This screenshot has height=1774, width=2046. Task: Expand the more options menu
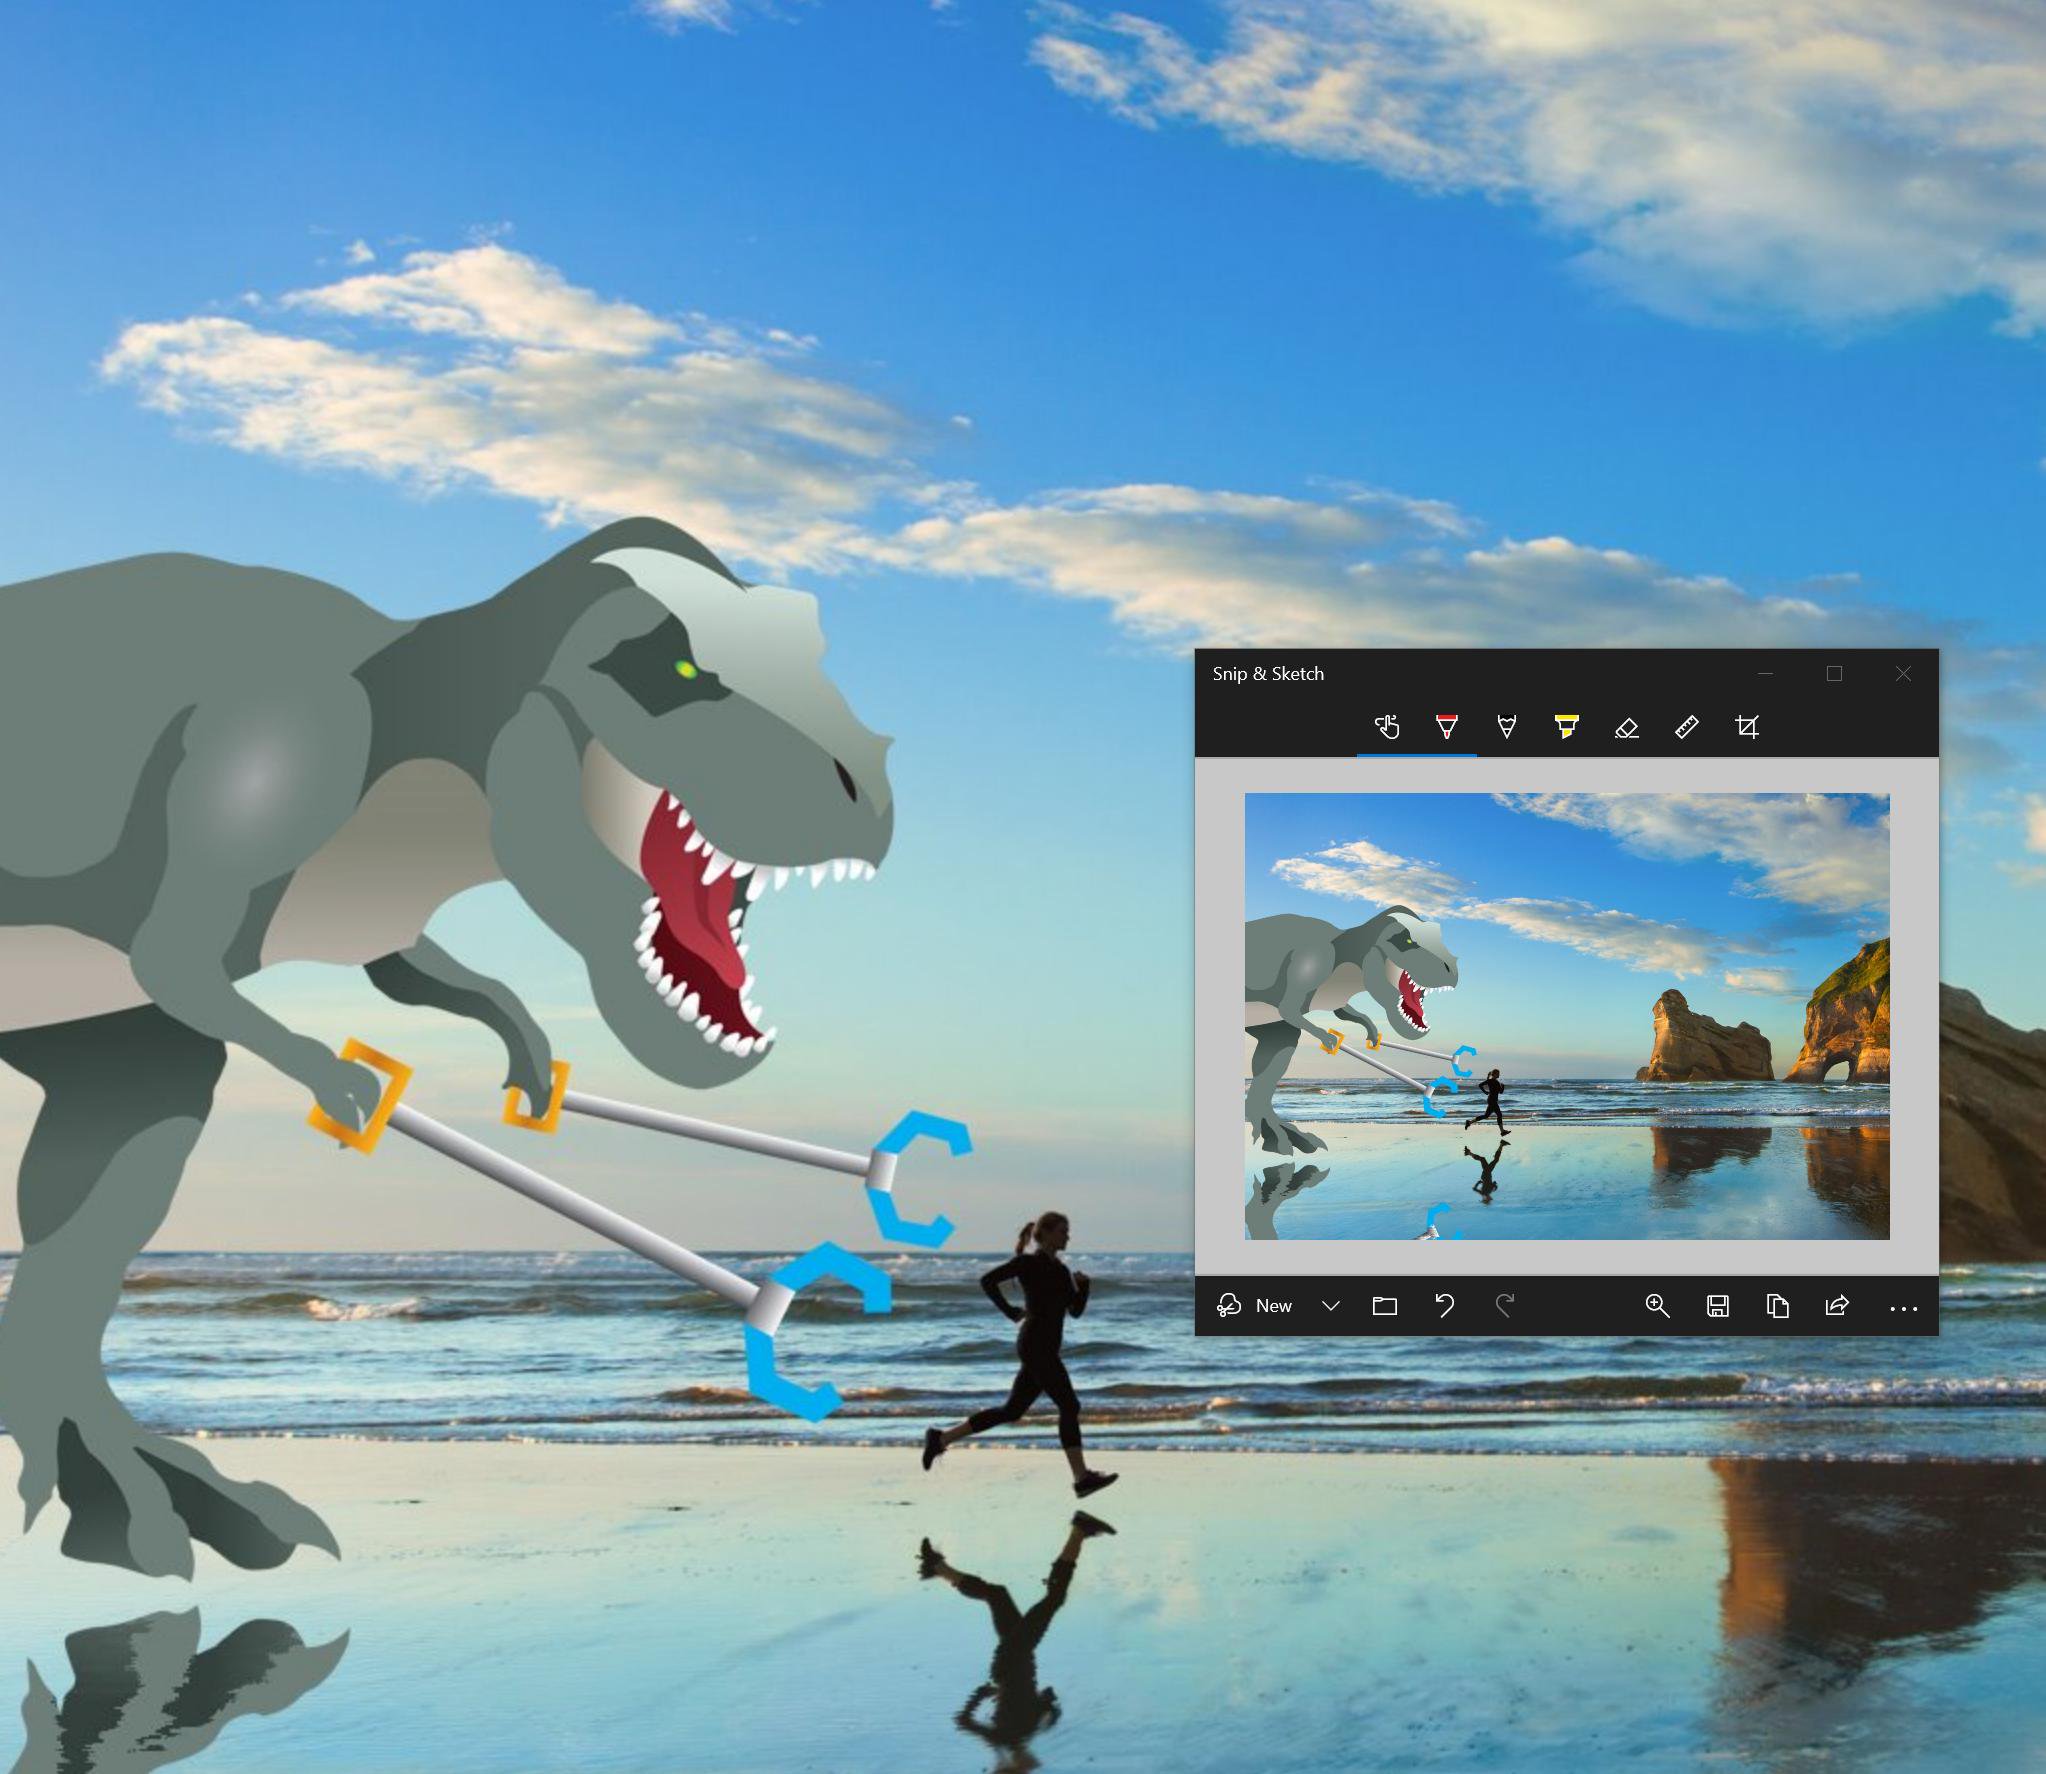pyautogui.click(x=1900, y=1304)
